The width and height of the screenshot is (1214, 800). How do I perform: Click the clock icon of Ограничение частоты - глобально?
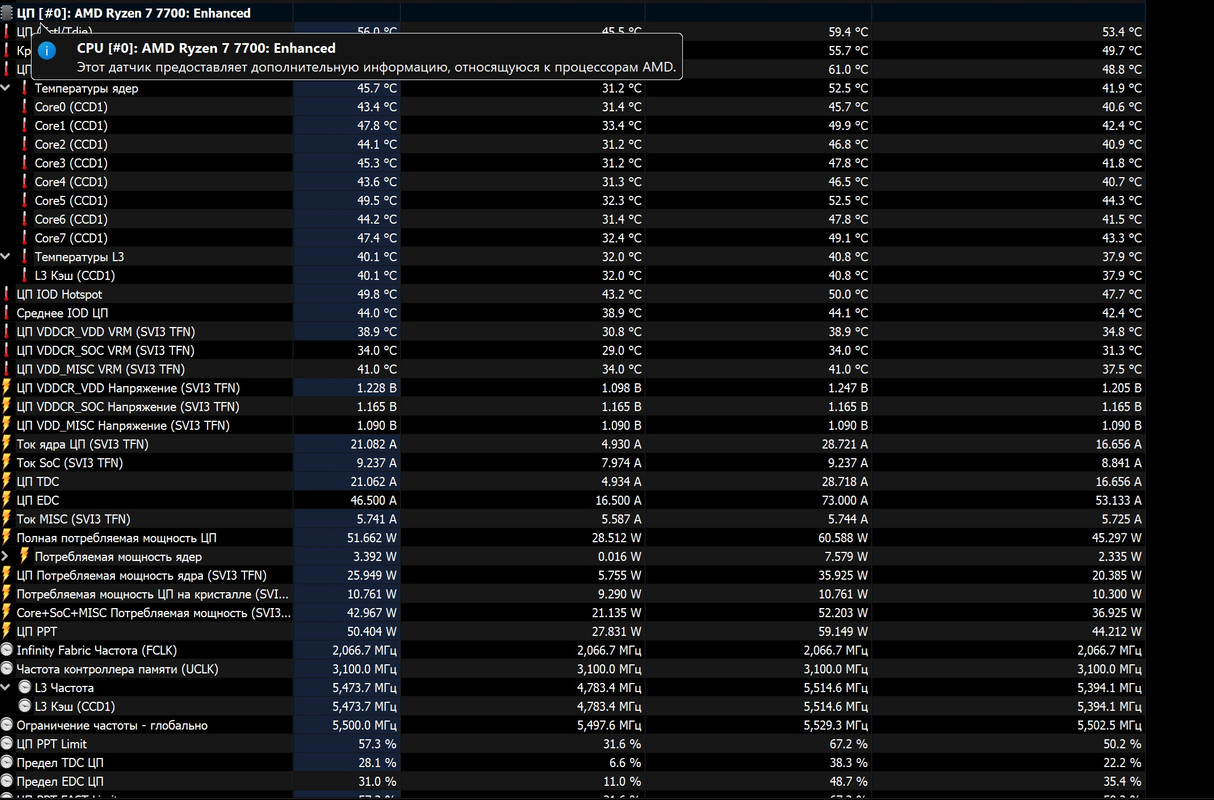click(x=7, y=725)
